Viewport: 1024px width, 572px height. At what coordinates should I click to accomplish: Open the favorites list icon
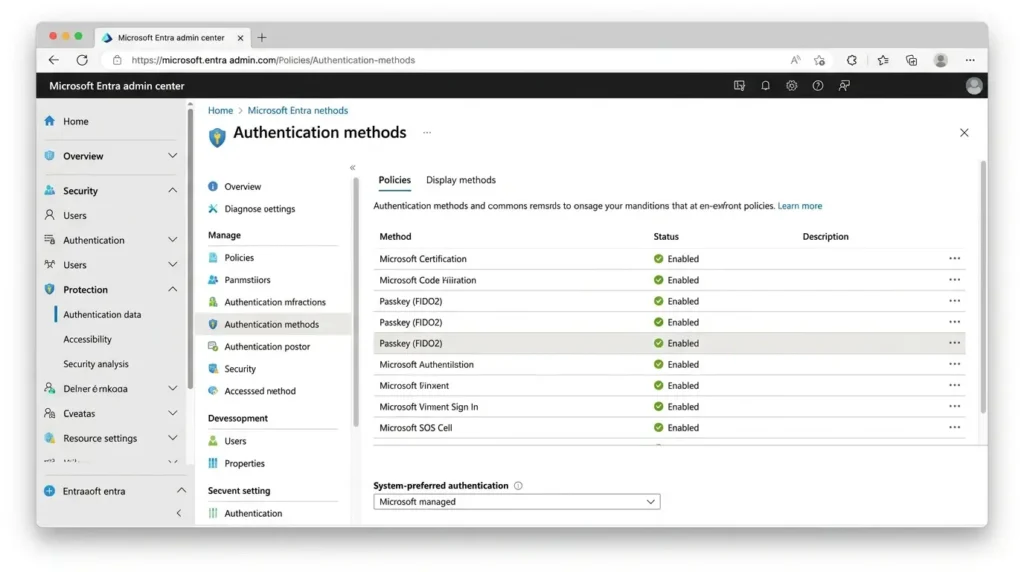883,60
